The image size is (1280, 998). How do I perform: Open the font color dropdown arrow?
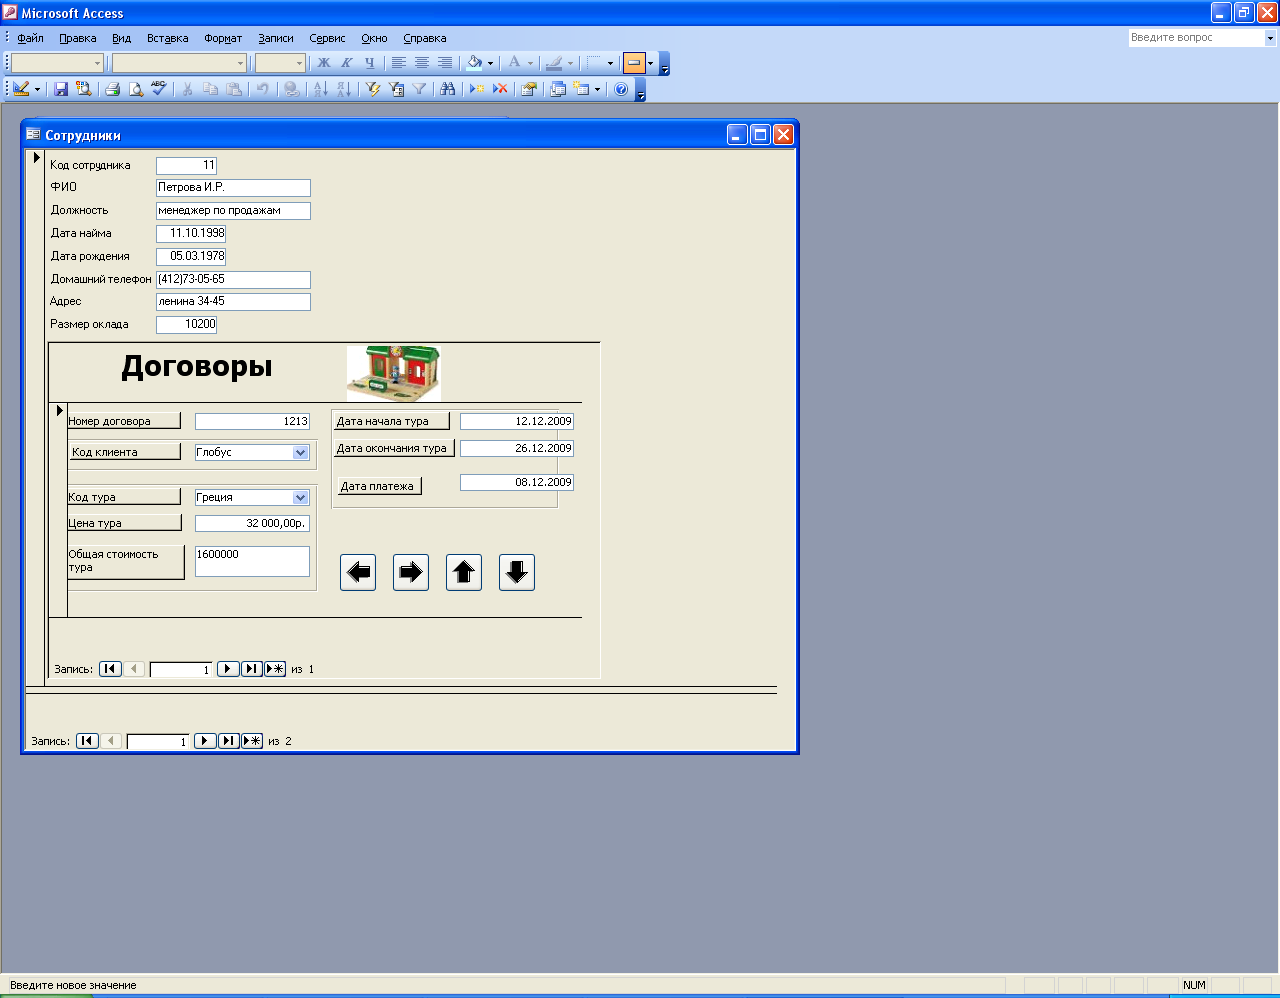(x=530, y=63)
